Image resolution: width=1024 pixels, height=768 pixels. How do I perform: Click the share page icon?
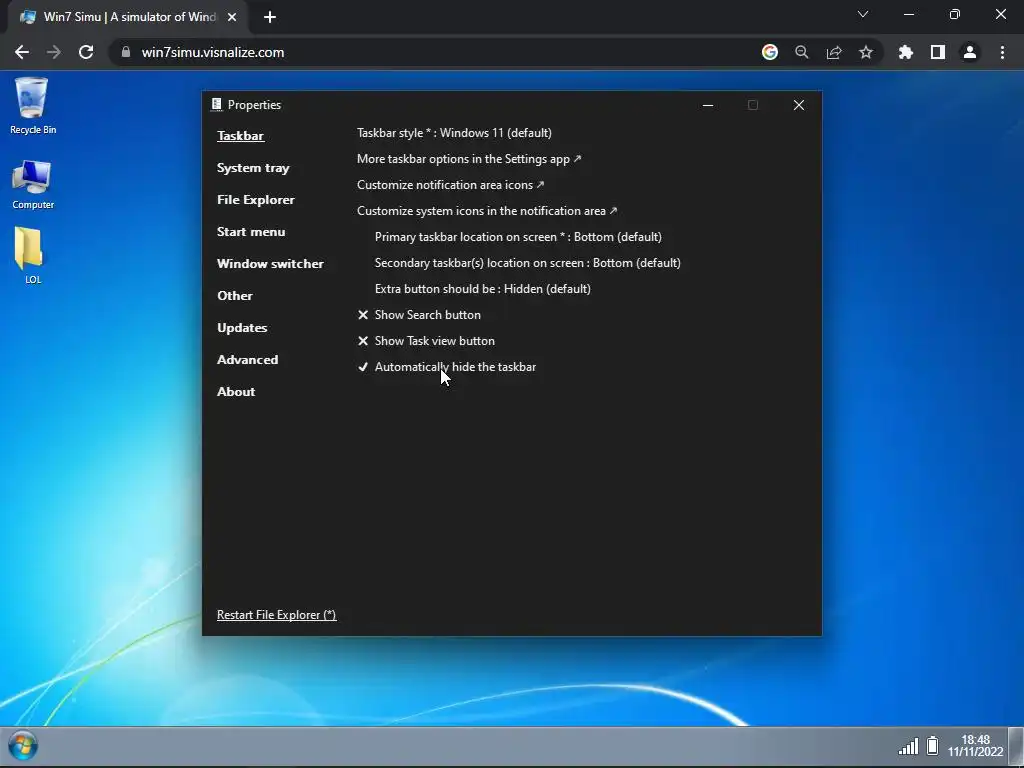pyautogui.click(x=834, y=52)
